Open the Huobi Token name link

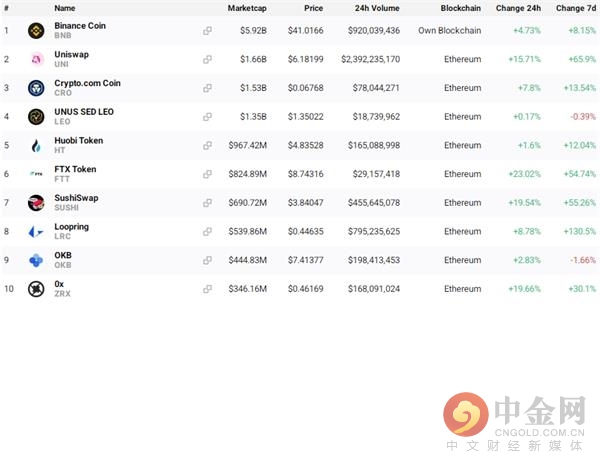coord(78,140)
